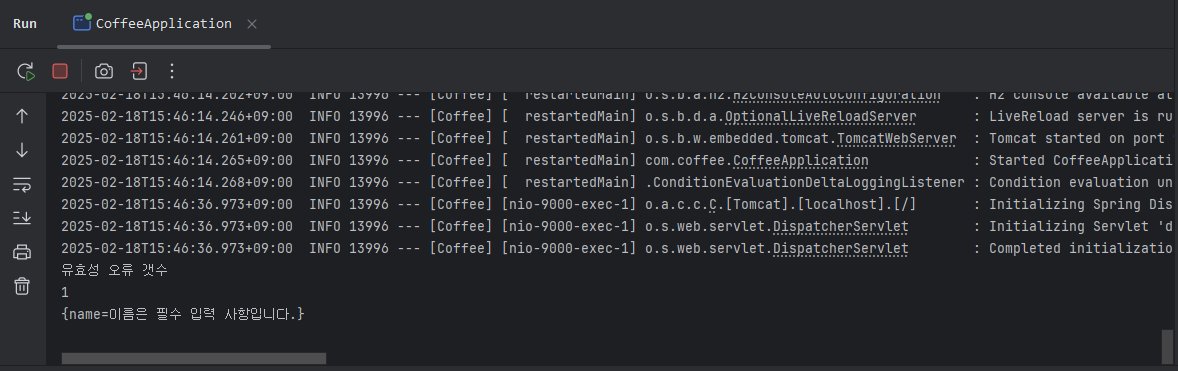Jump down the stack trace with the down arrow
This screenshot has width=1178, height=371.
coord(22,150)
